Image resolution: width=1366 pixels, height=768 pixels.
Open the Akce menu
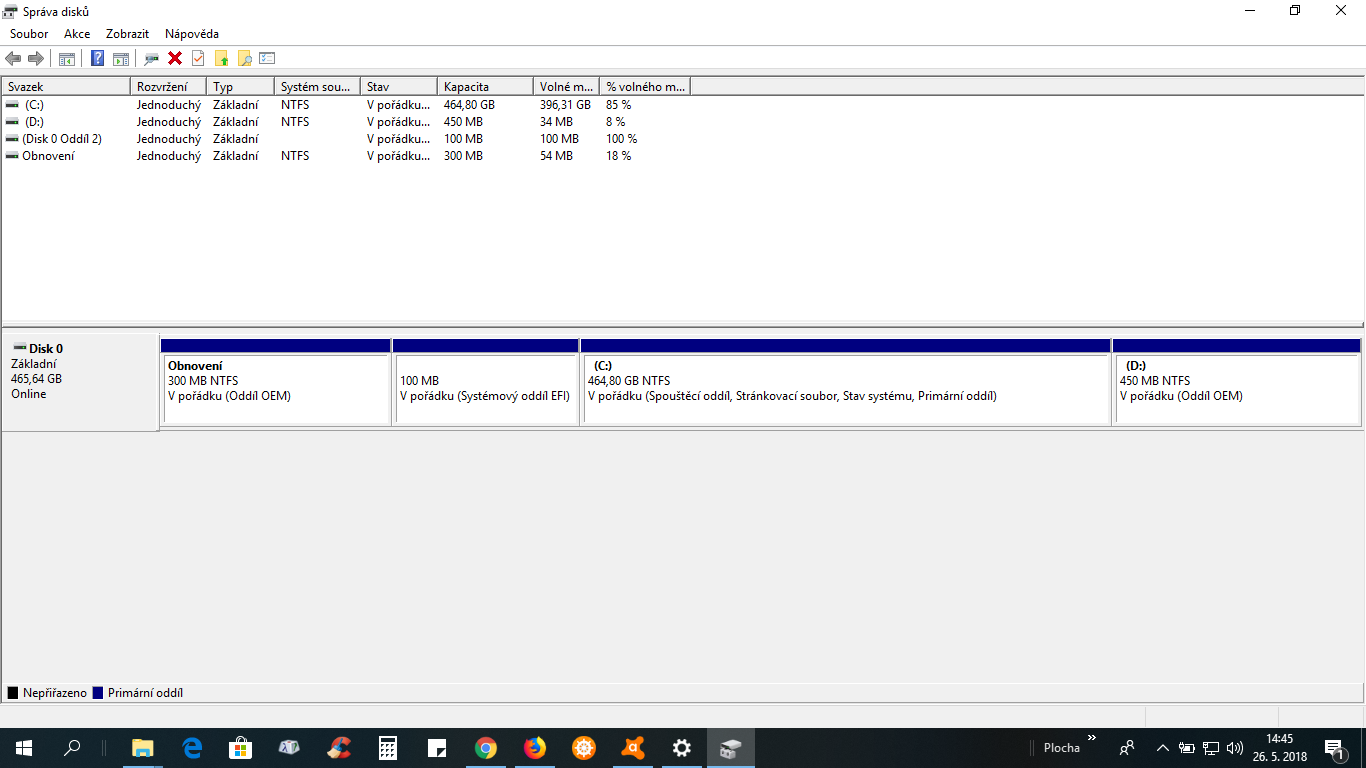pos(77,34)
